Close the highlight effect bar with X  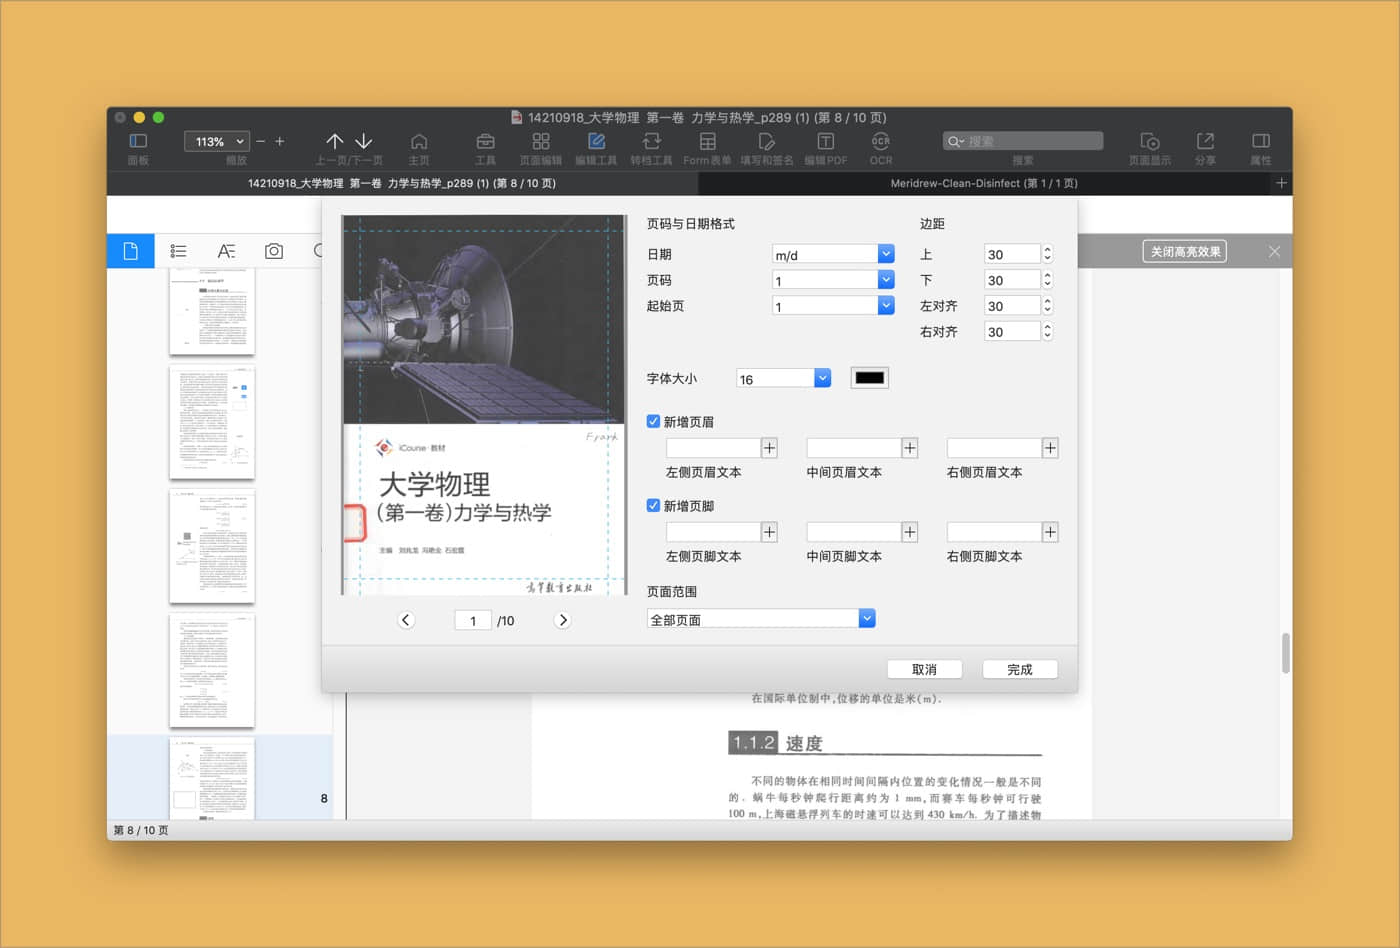[x=1274, y=252]
